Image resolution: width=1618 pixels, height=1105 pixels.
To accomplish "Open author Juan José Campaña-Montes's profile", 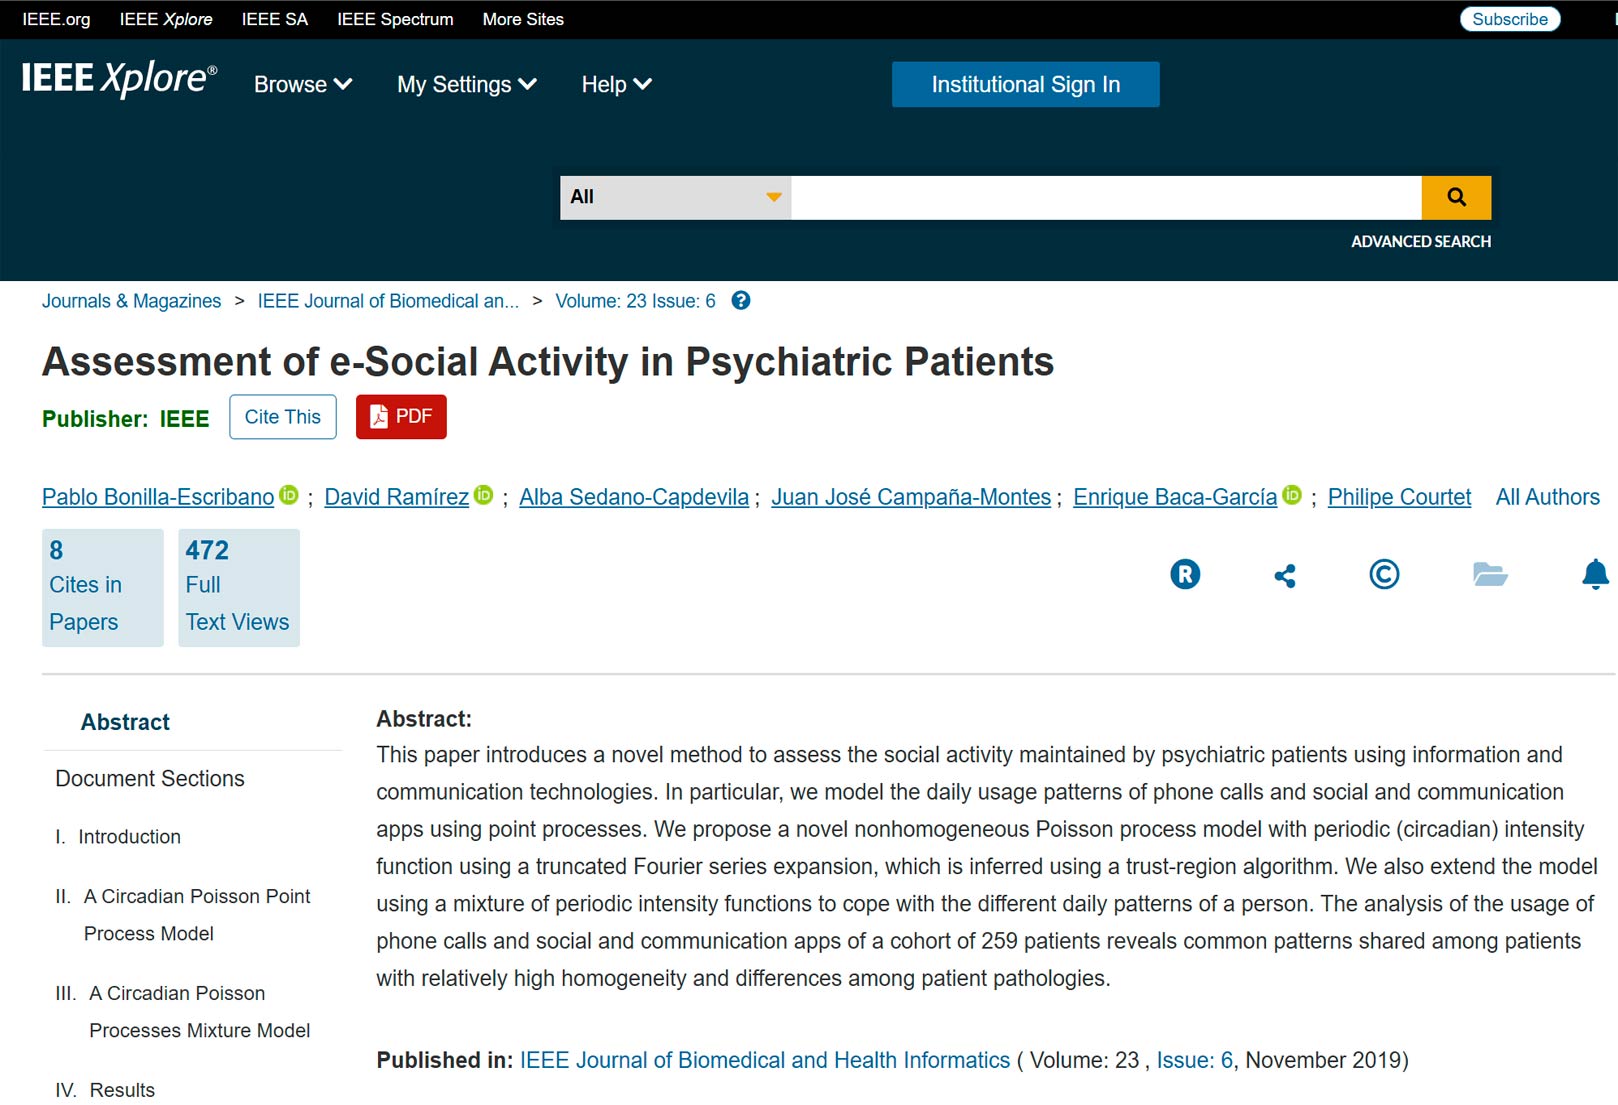I will point(911,497).
